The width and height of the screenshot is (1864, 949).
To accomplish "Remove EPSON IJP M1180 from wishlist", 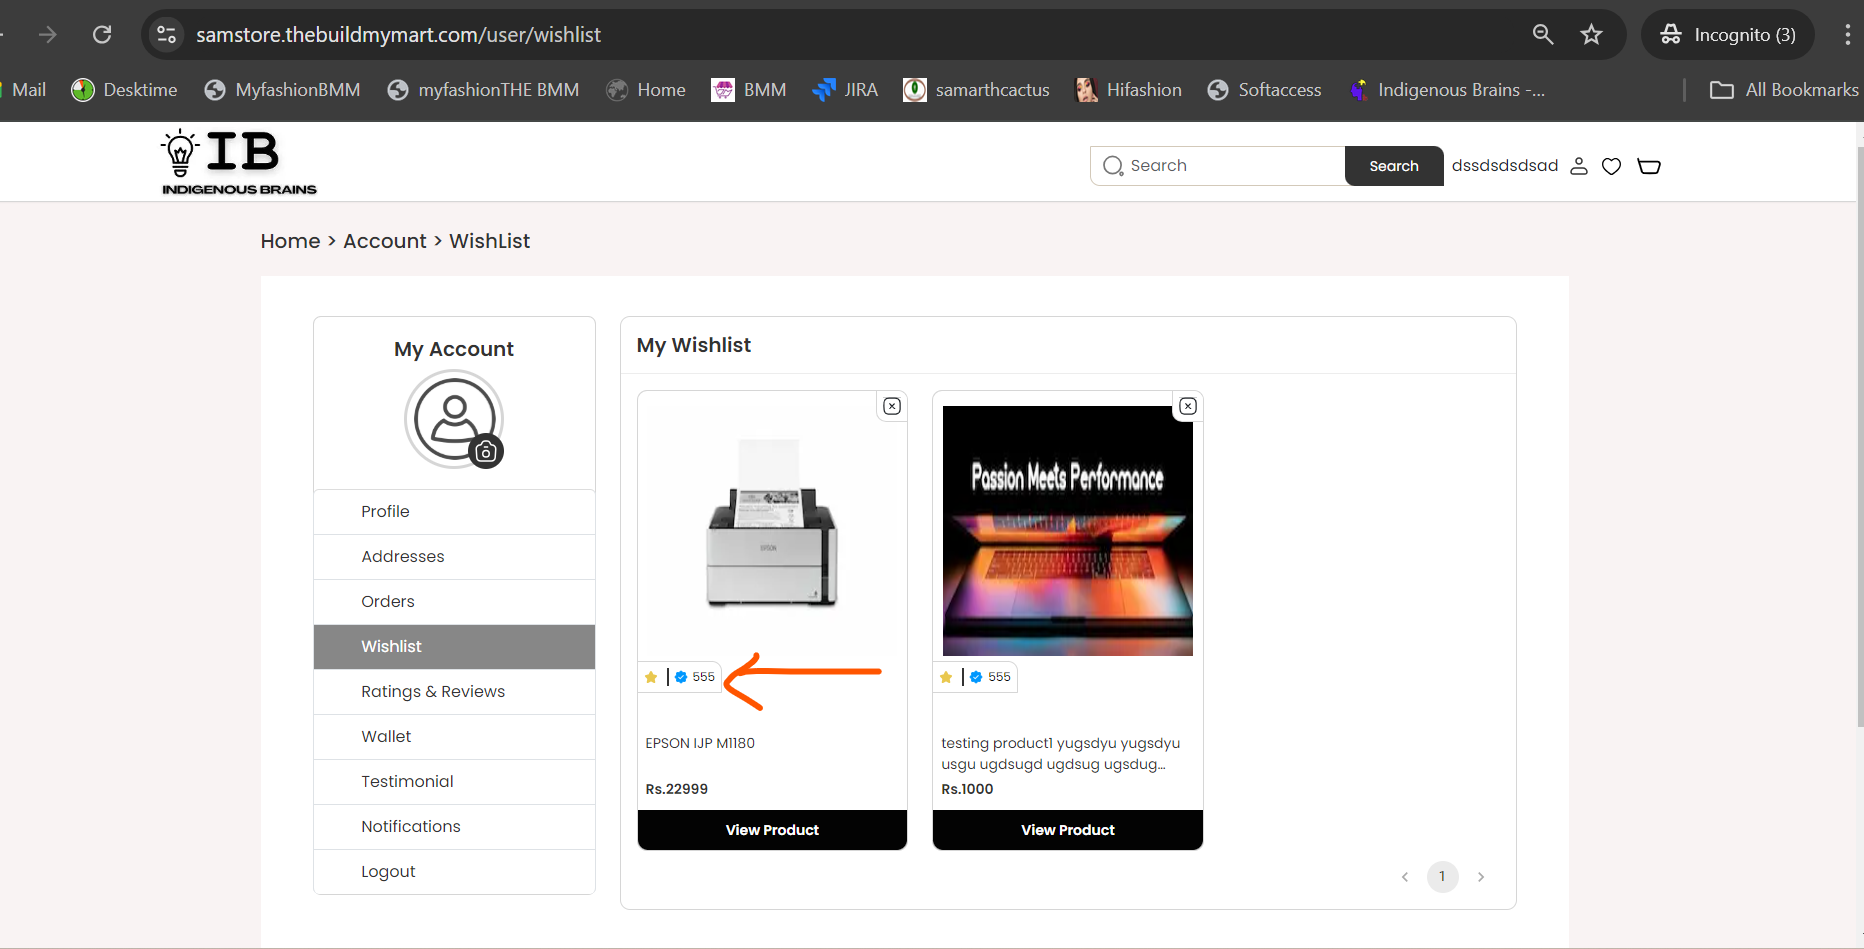I will click(x=892, y=406).
